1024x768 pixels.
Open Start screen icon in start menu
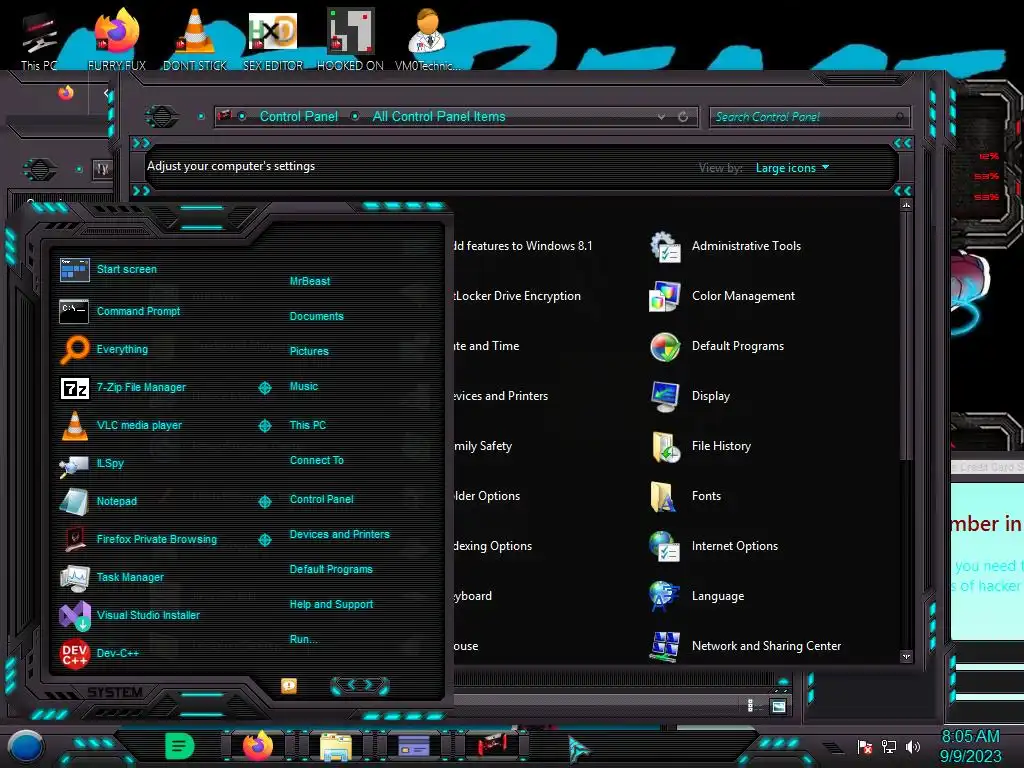[74, 269]
